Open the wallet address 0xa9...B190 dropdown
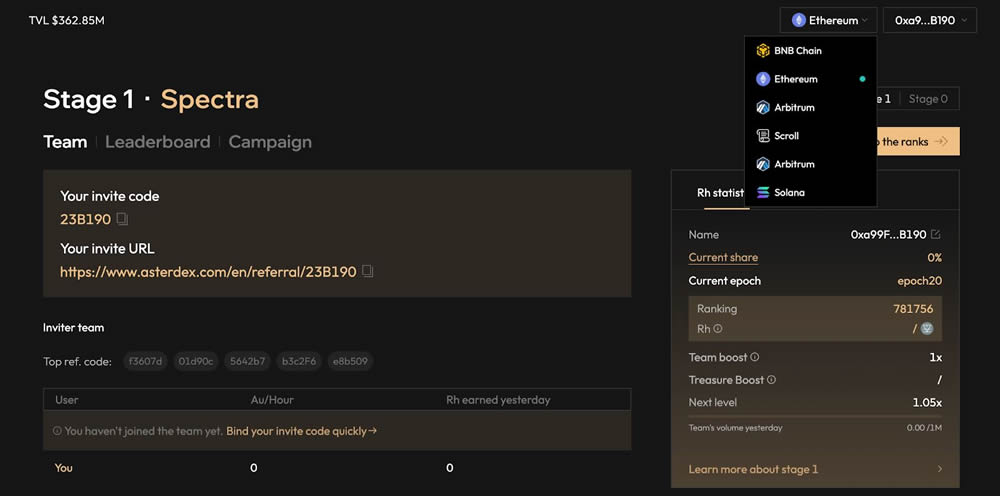The height and width of the screenshot is (496, 1000). pyautogui.click(x=930, y=20)
